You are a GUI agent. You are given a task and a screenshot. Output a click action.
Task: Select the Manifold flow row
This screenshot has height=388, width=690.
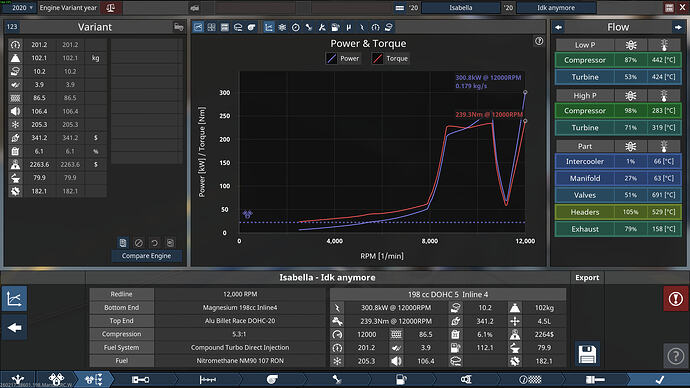coord(618,178)
